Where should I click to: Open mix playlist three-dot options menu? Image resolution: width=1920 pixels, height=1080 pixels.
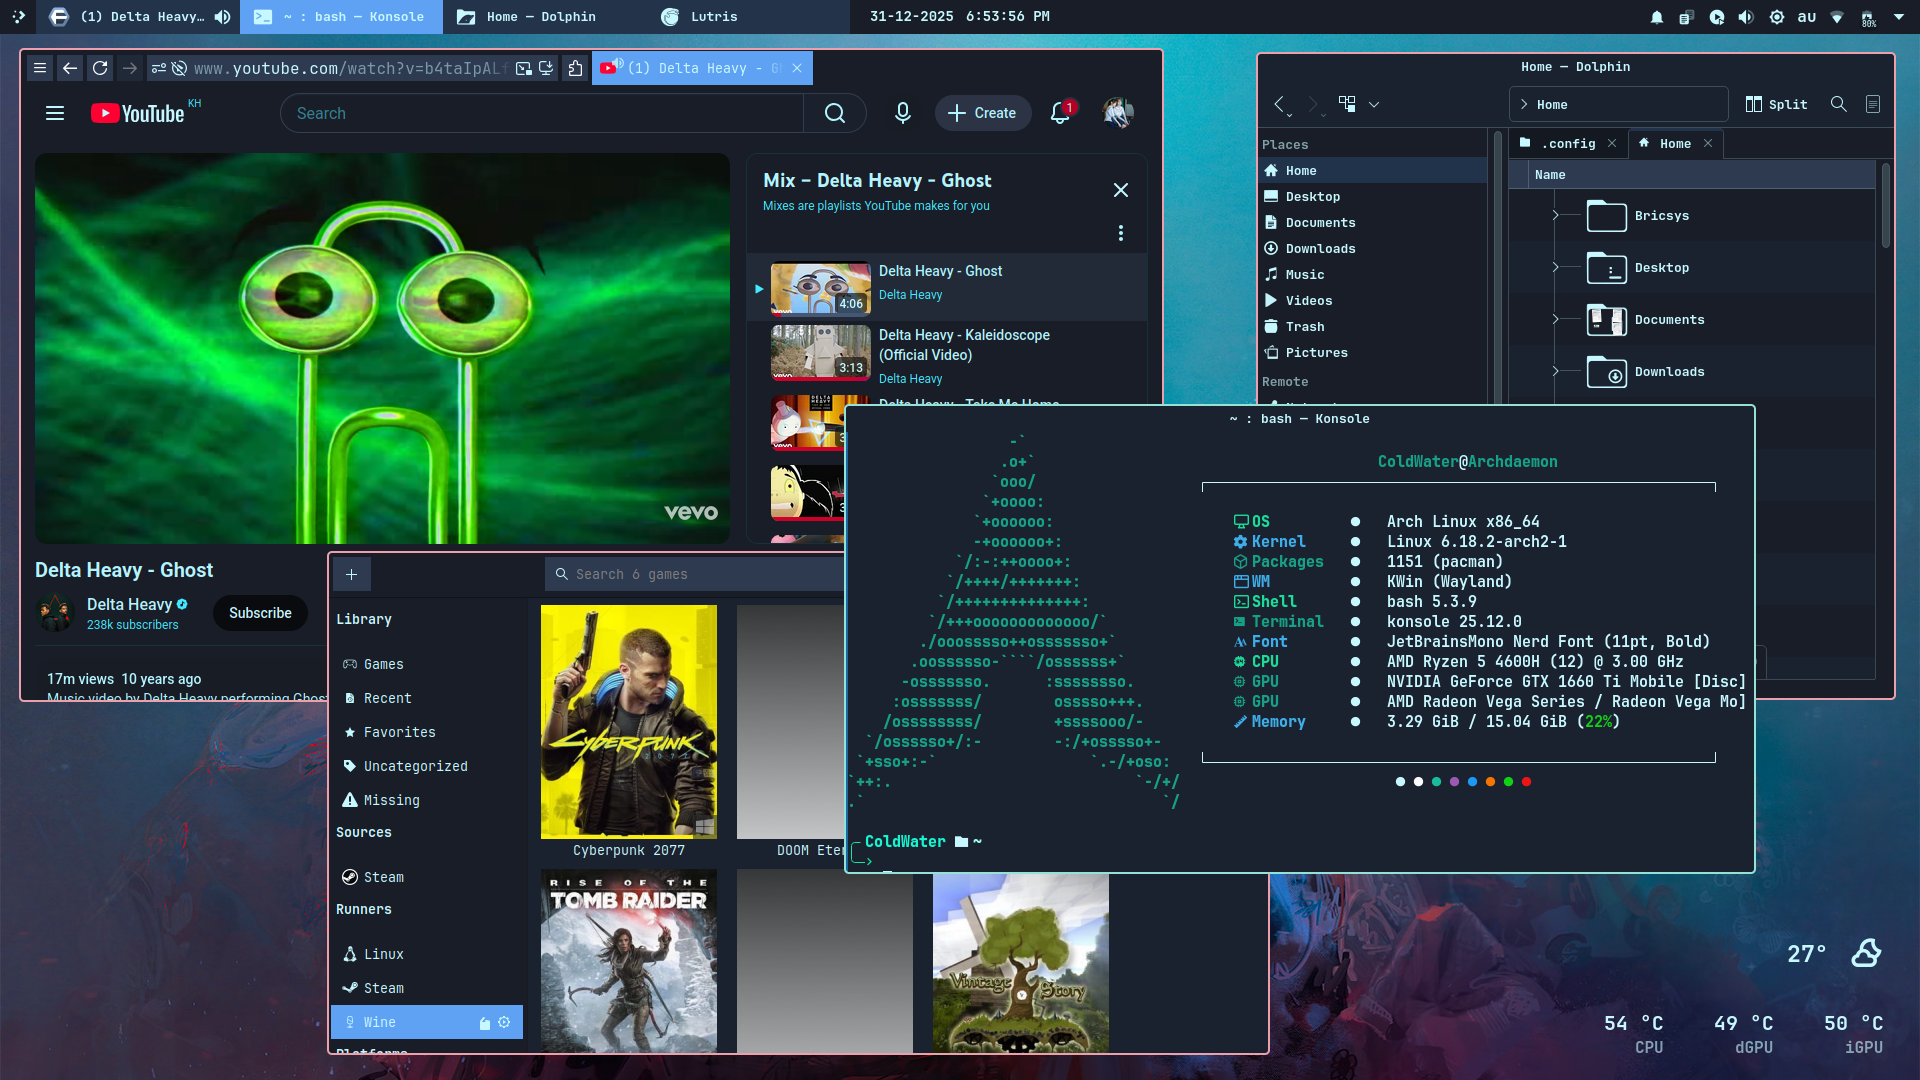click(x=1120, y=233)
